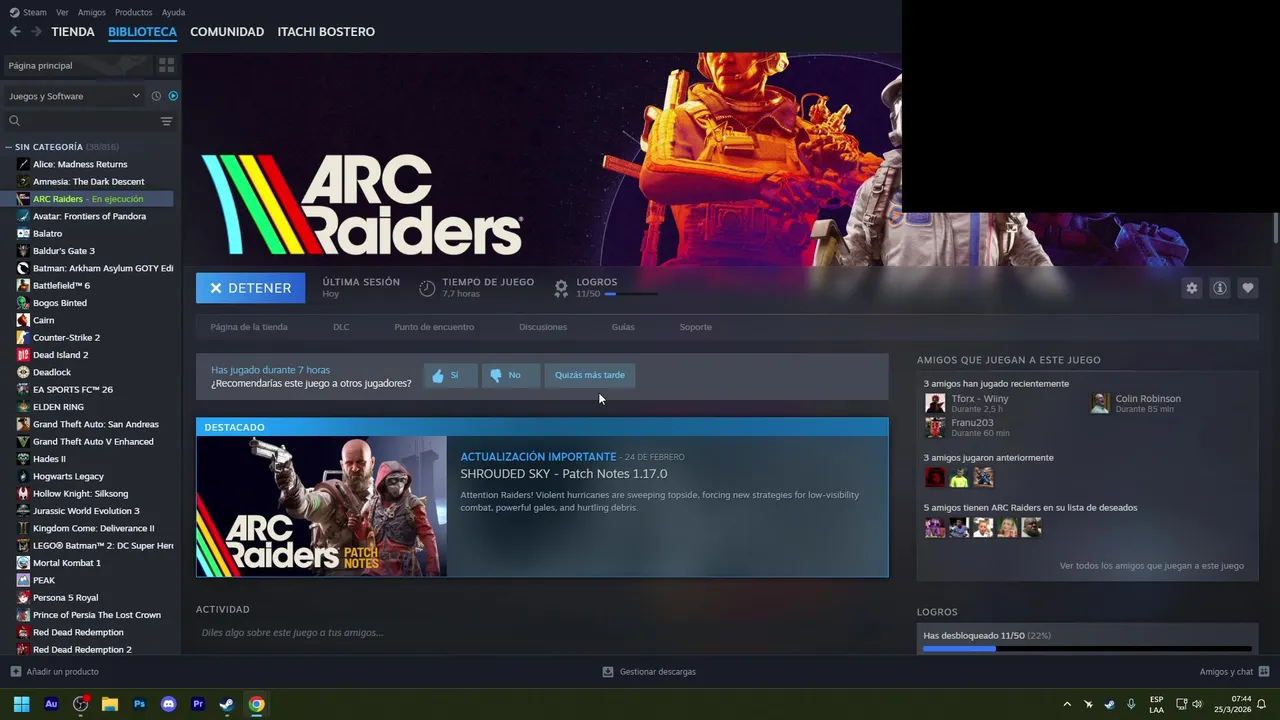Viewport: 1280px width, 720px height.
Task: Open Página de la tienda link
Action: click(249, 327)
